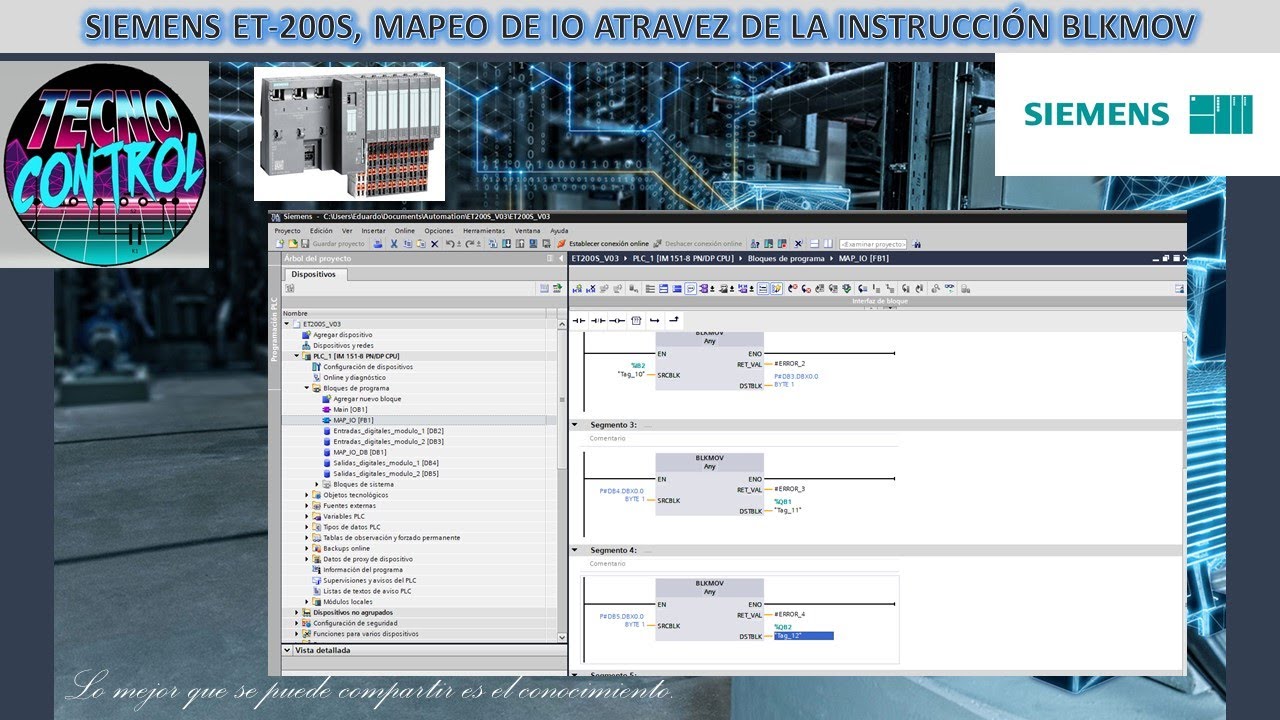Screen dimensions: 1280x720
Task: Click the Cut scissors icon
Action: [x=394, y=243]
